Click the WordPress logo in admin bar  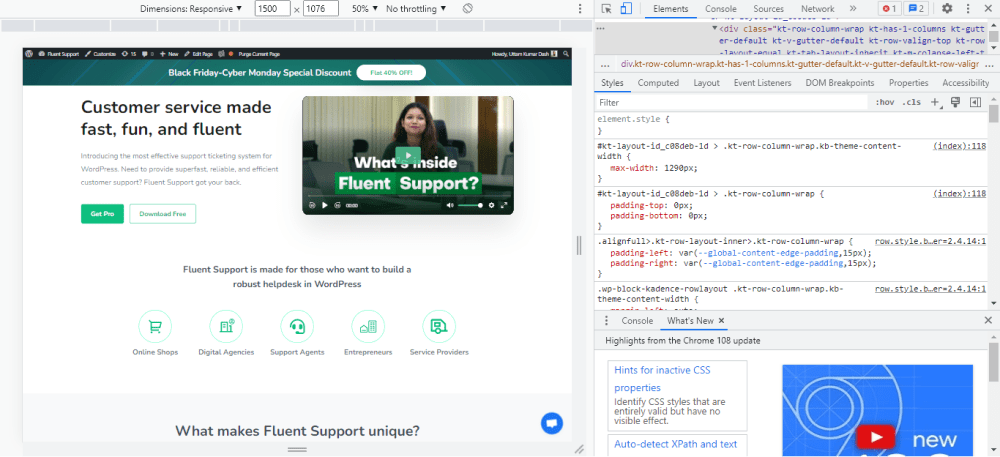tap(30, 54)
